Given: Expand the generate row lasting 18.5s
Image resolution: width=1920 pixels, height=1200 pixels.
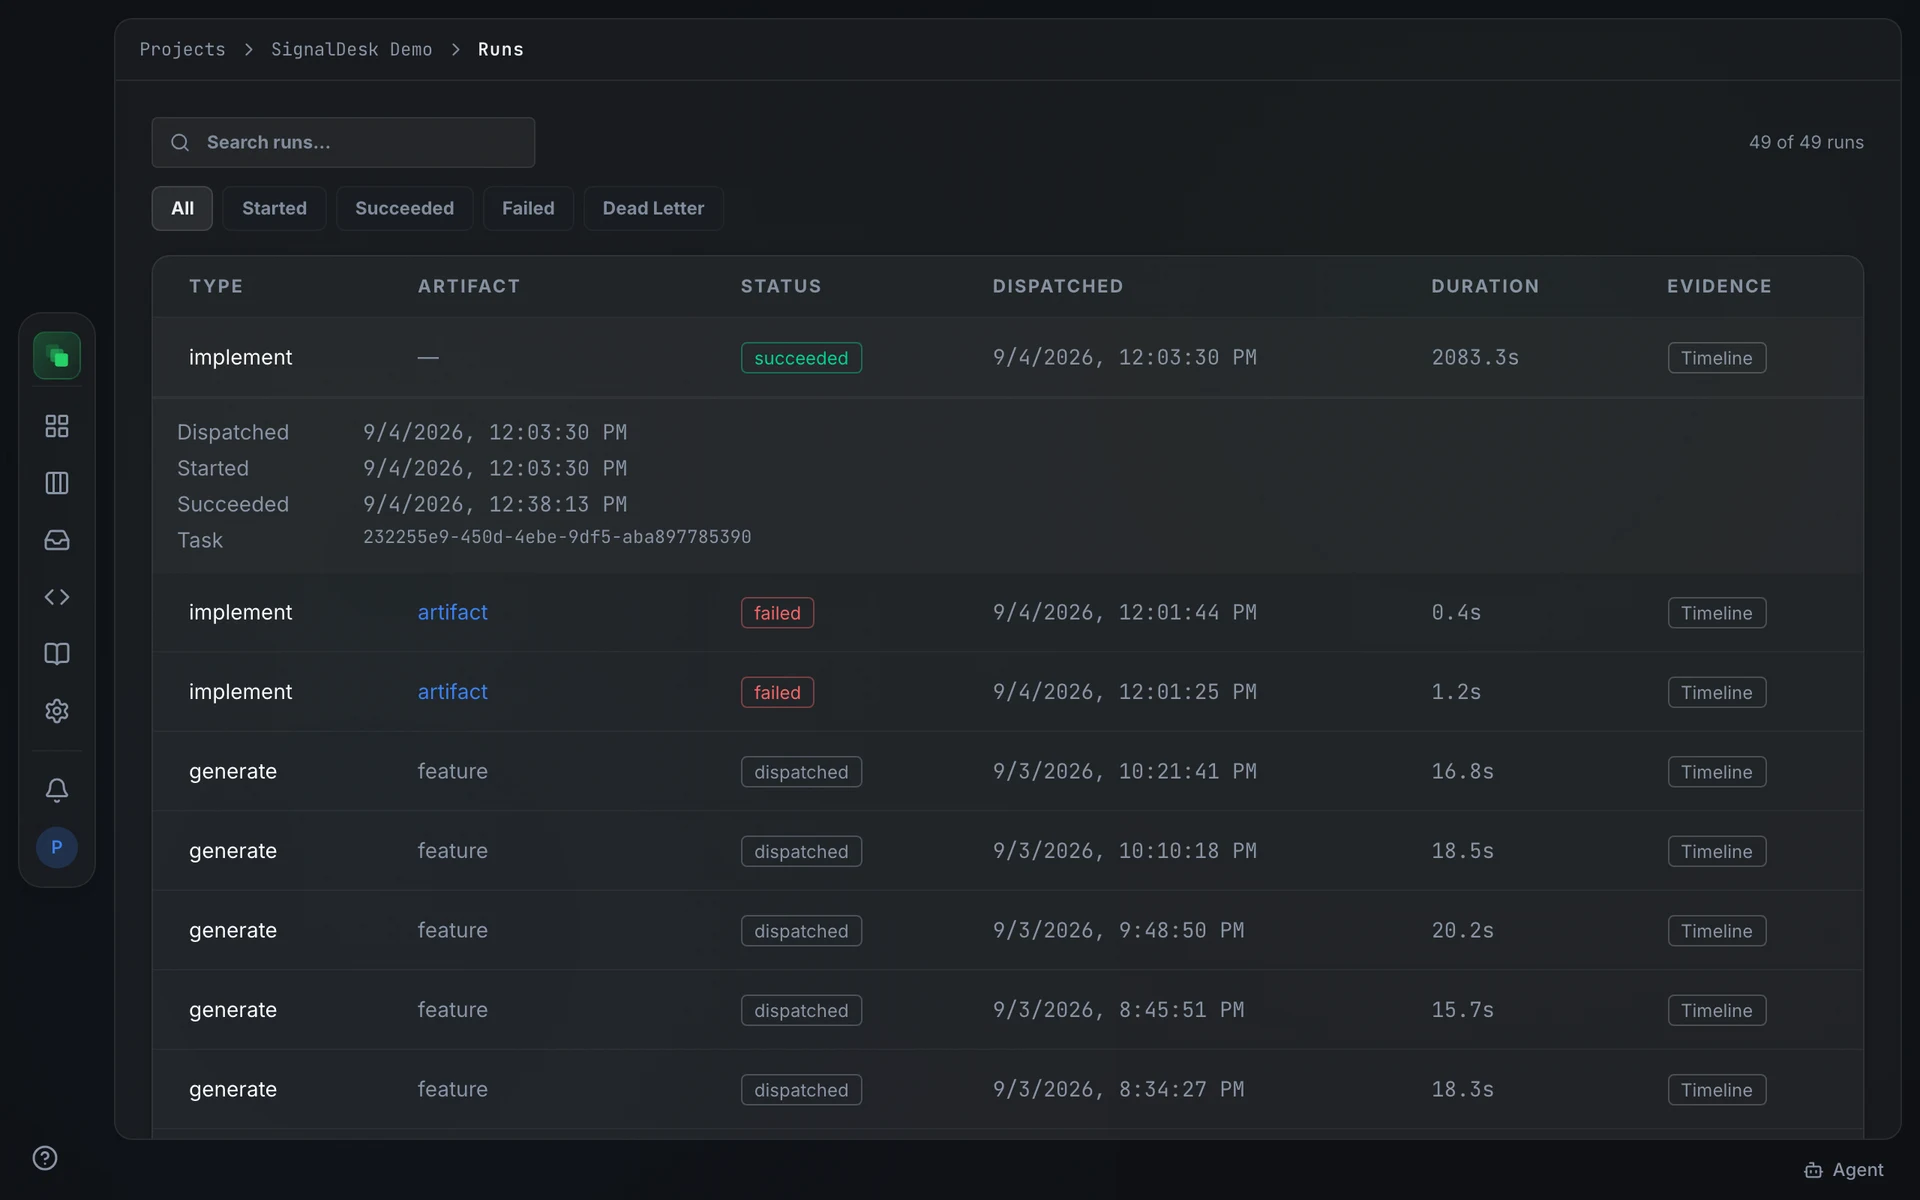Looking at the screenshot, I should click(x=1007, y=851).
